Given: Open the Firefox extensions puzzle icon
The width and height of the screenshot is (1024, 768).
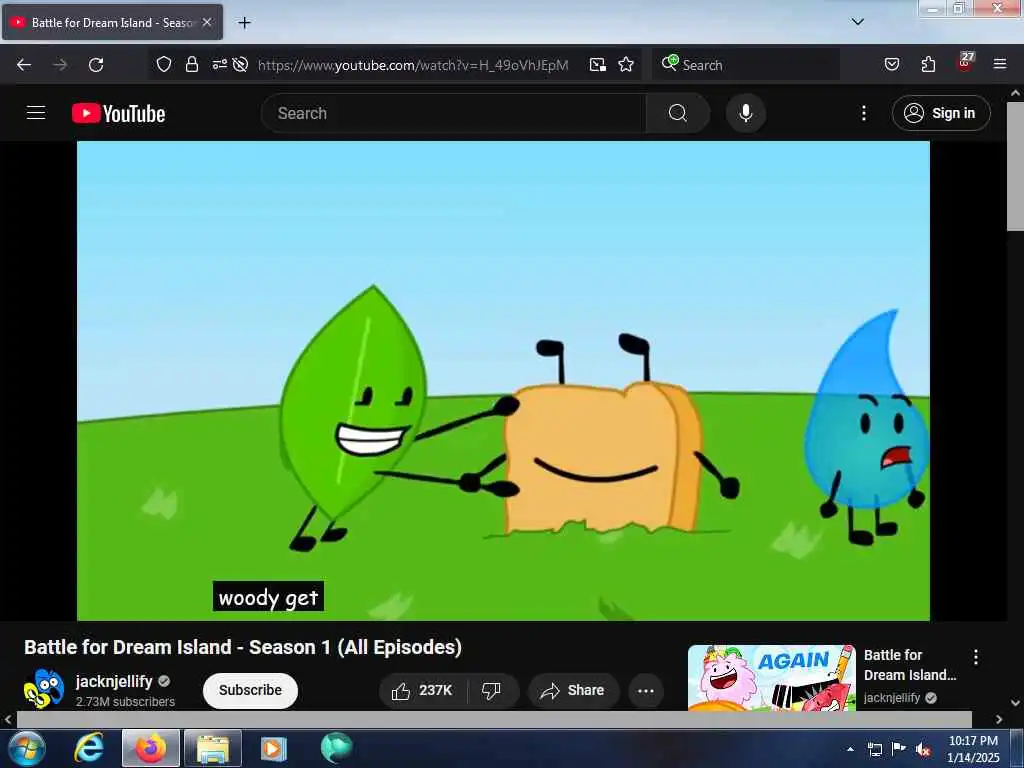Looking at the screenshot, I should pyautogui.click(x=928, y=64).
